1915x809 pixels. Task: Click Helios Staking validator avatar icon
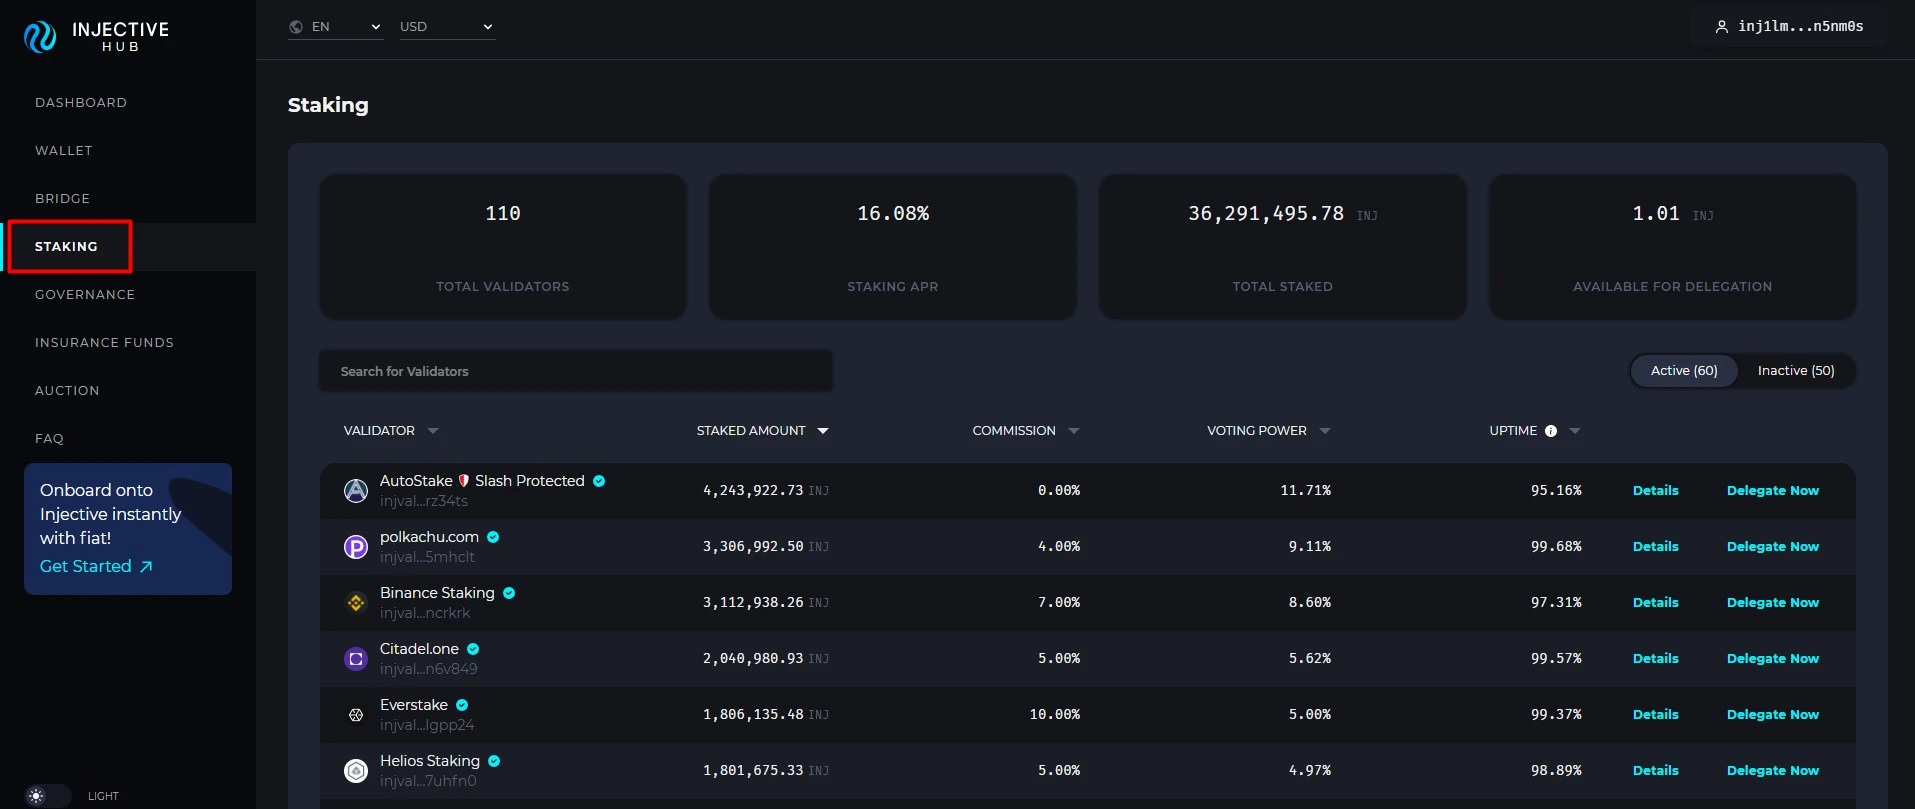coord(356,771)
